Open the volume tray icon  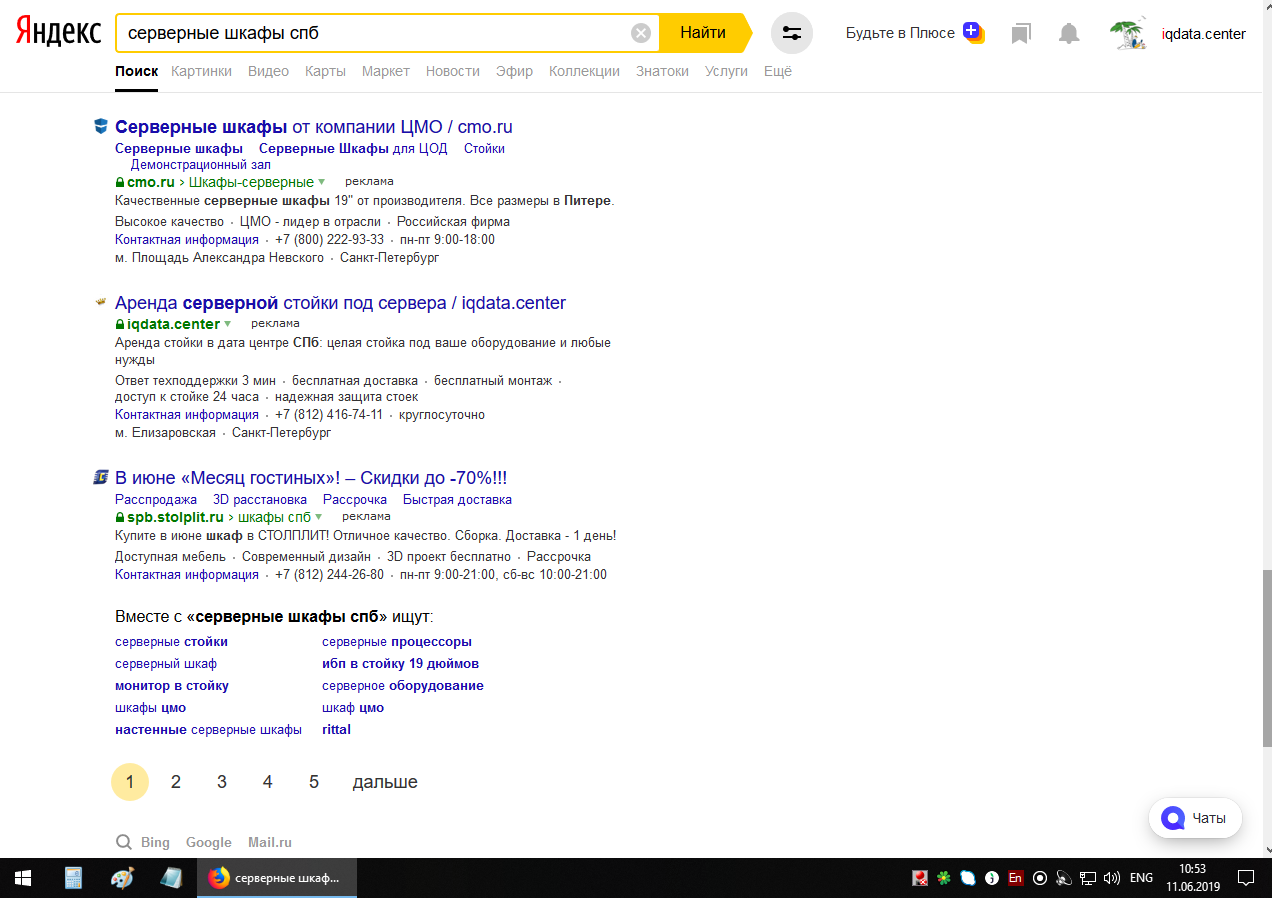click(x=1112, y=878)
